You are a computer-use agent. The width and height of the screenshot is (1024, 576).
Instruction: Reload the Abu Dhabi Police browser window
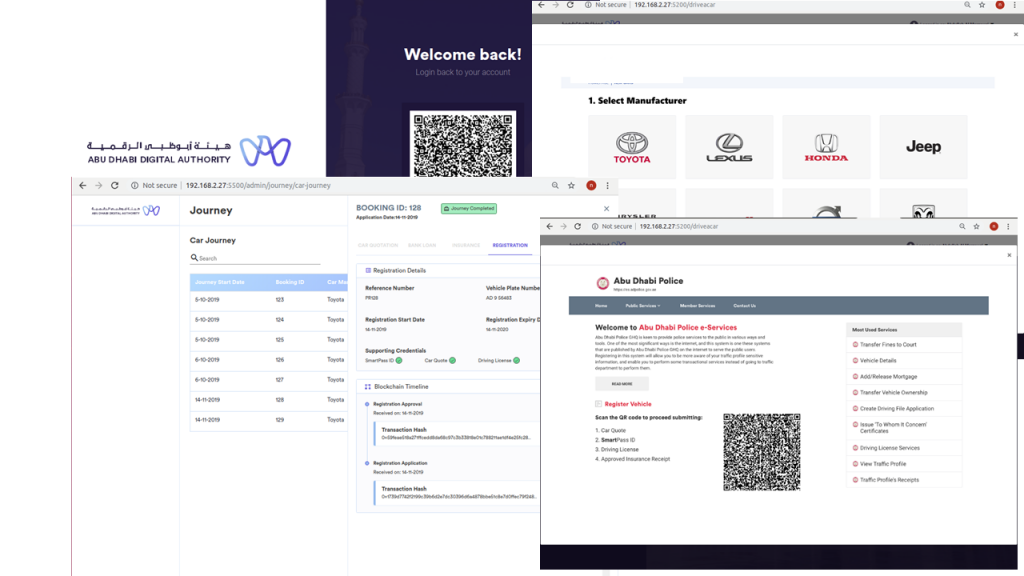tap(577, 227)
